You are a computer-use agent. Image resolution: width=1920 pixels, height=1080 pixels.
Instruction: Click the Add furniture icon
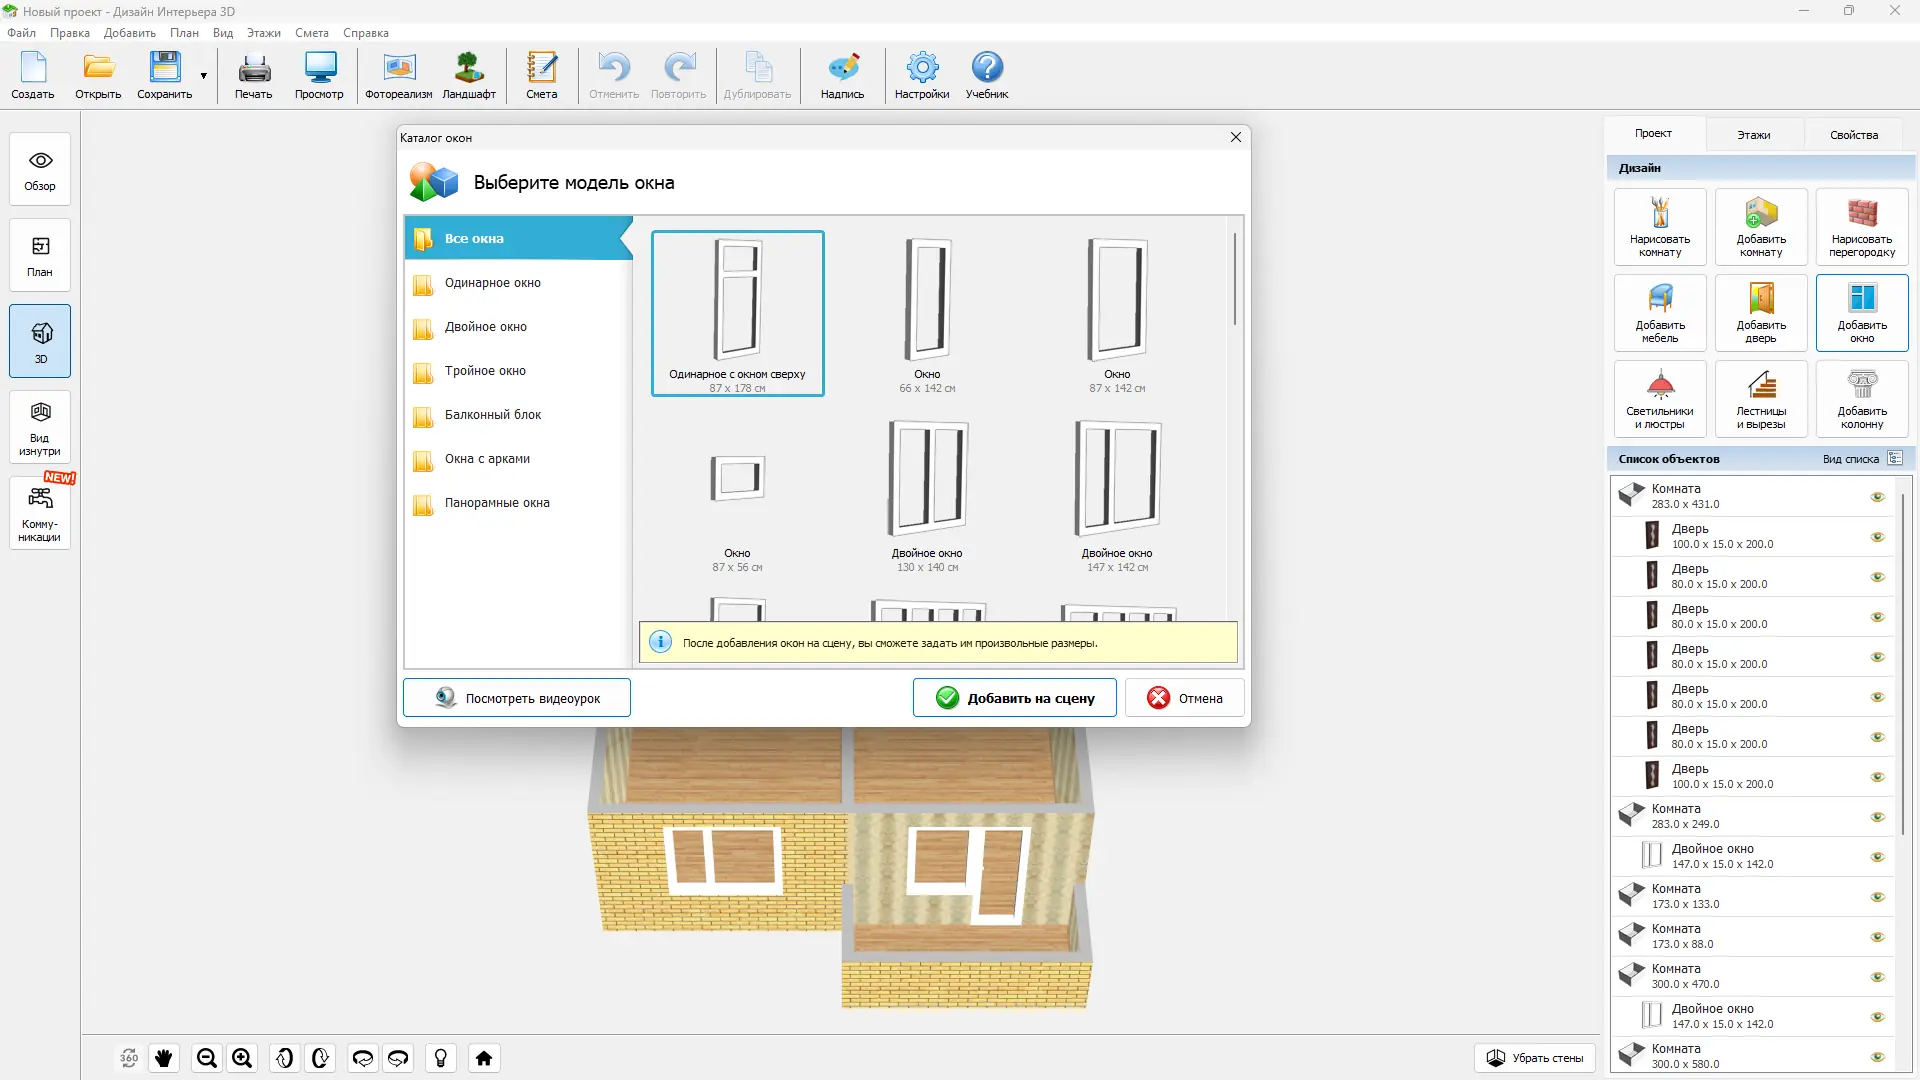pos(1659,312)
